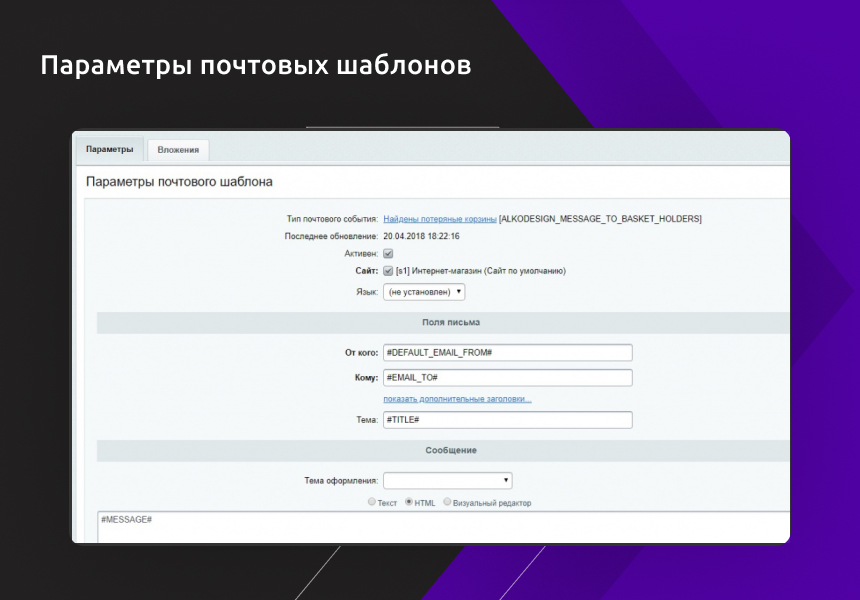860x600 pixels.
Task: Focus the Кому email field
Action: (508, 378)
